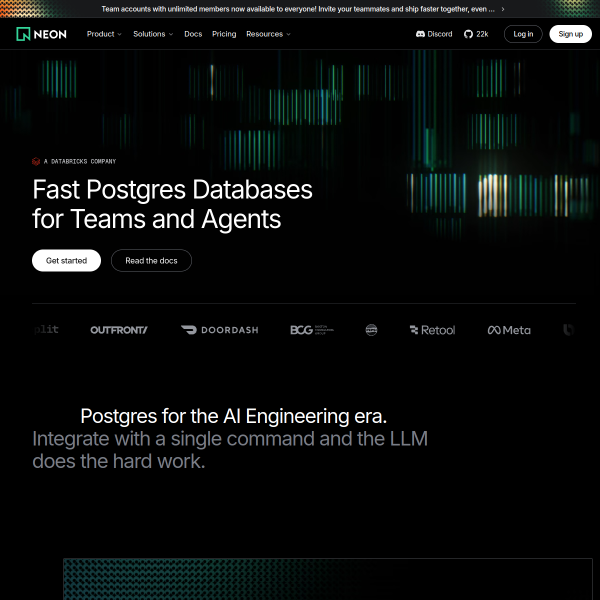The image size is (600, 600).
Task: Click the round globe-style customer logo
Action: coord(371,330)
